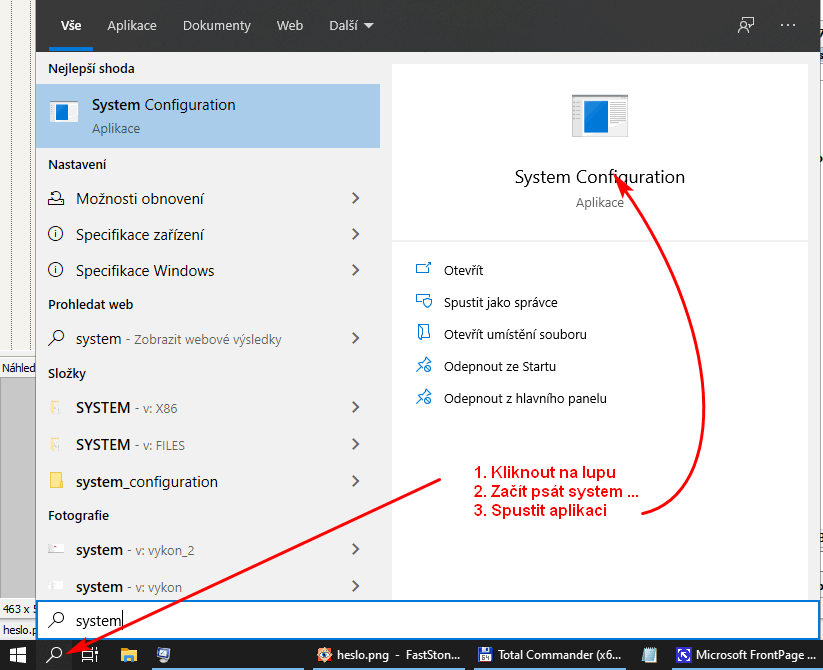The width and height of the screenshot is (823, 670).
Task: Expand the Možnosti obnovení result arrow
Action: pyautogui.click(x=355, y=199)
